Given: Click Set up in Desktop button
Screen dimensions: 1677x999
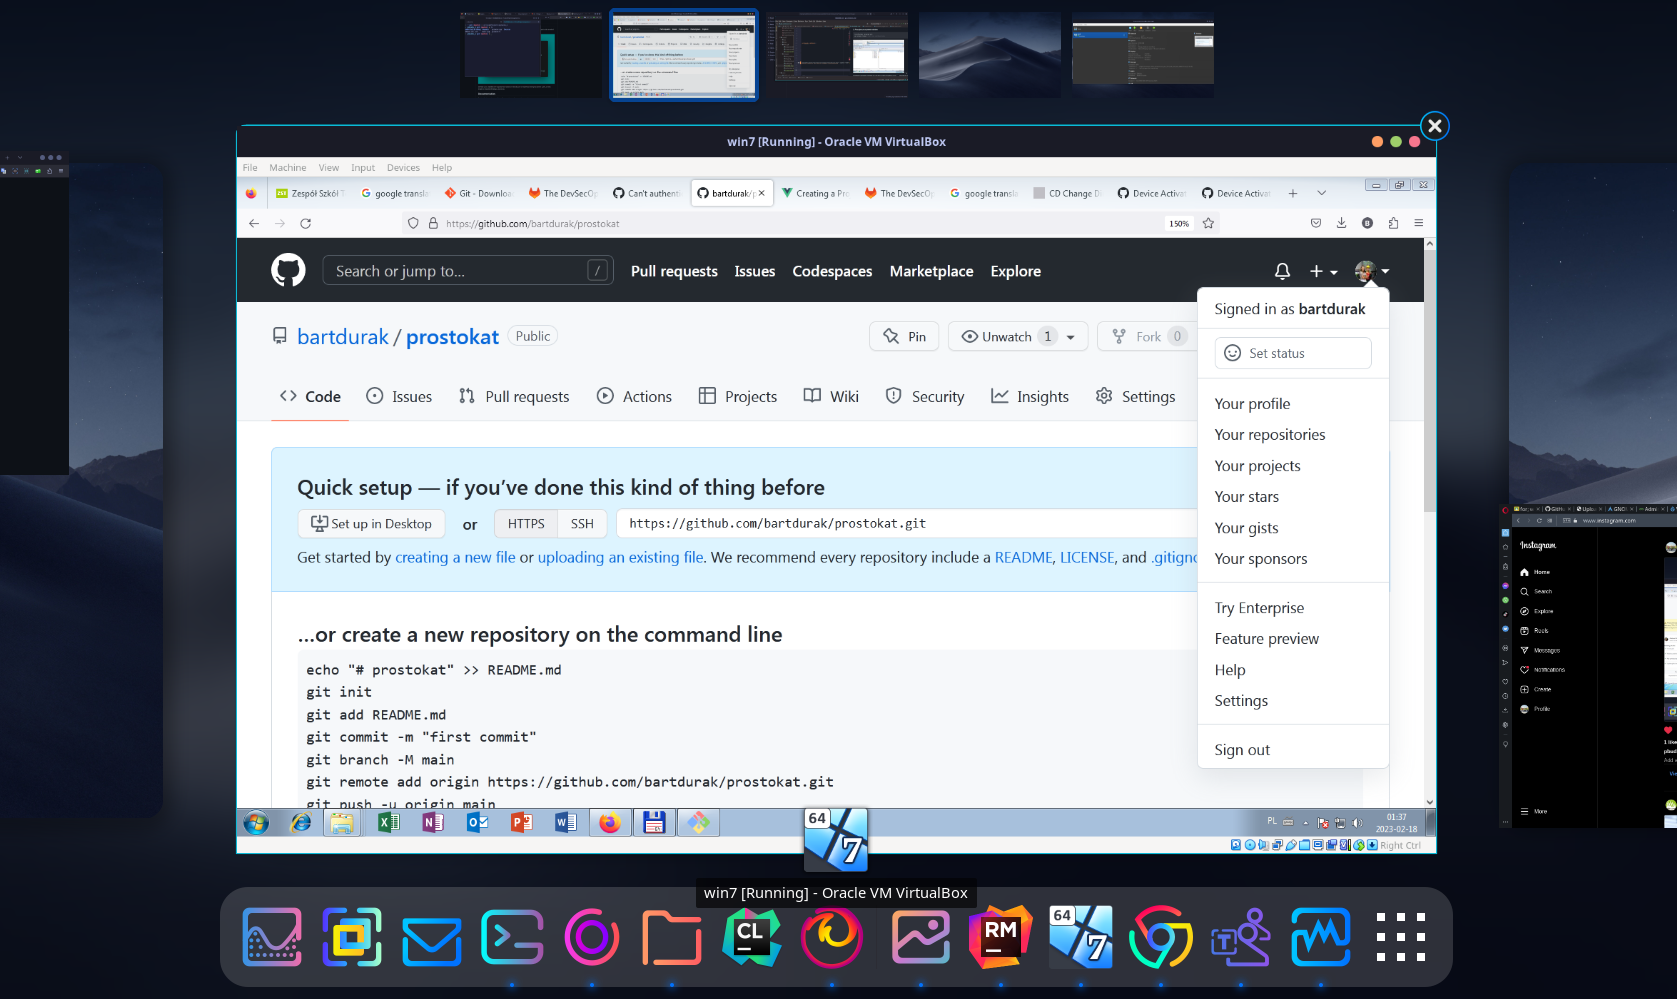Looking at the screenshot, I should pyautogui.click(x=371, y=524).
